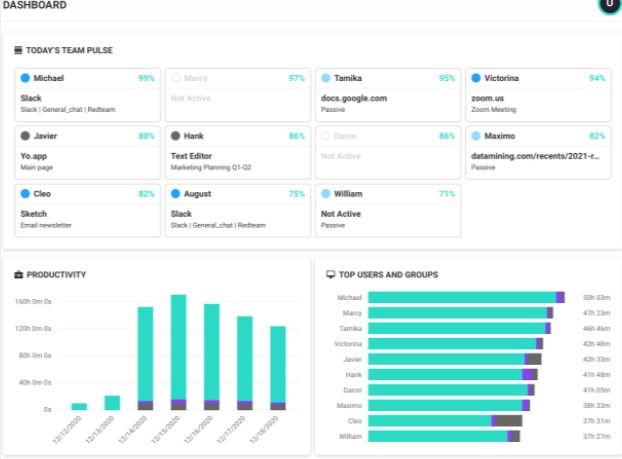Open Marcy's inactive team pulse card
The height and width of the screenshot is (459, 622).
[x=238, y=95]
